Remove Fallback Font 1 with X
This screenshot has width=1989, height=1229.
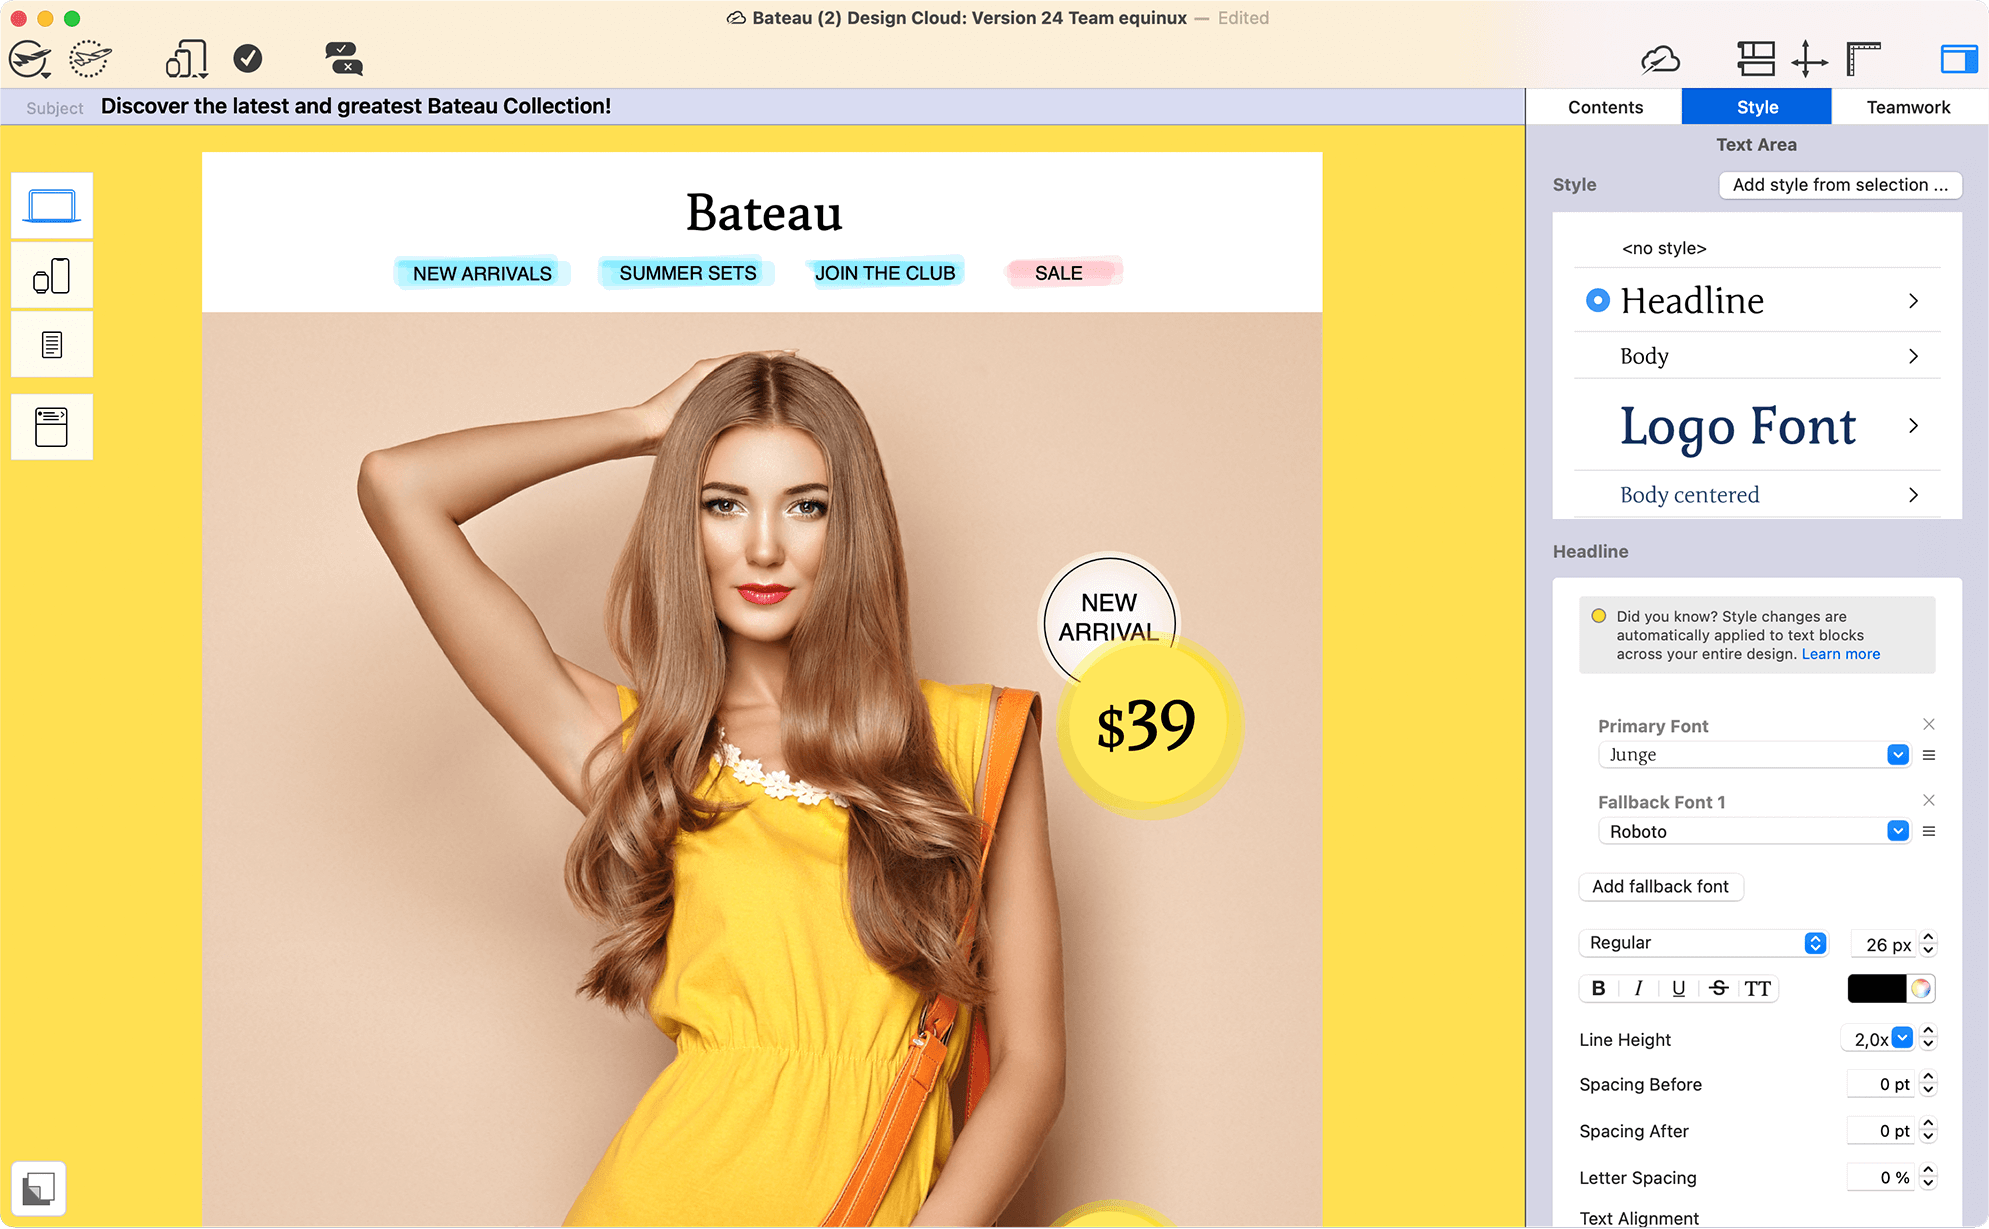(1929, 800)
